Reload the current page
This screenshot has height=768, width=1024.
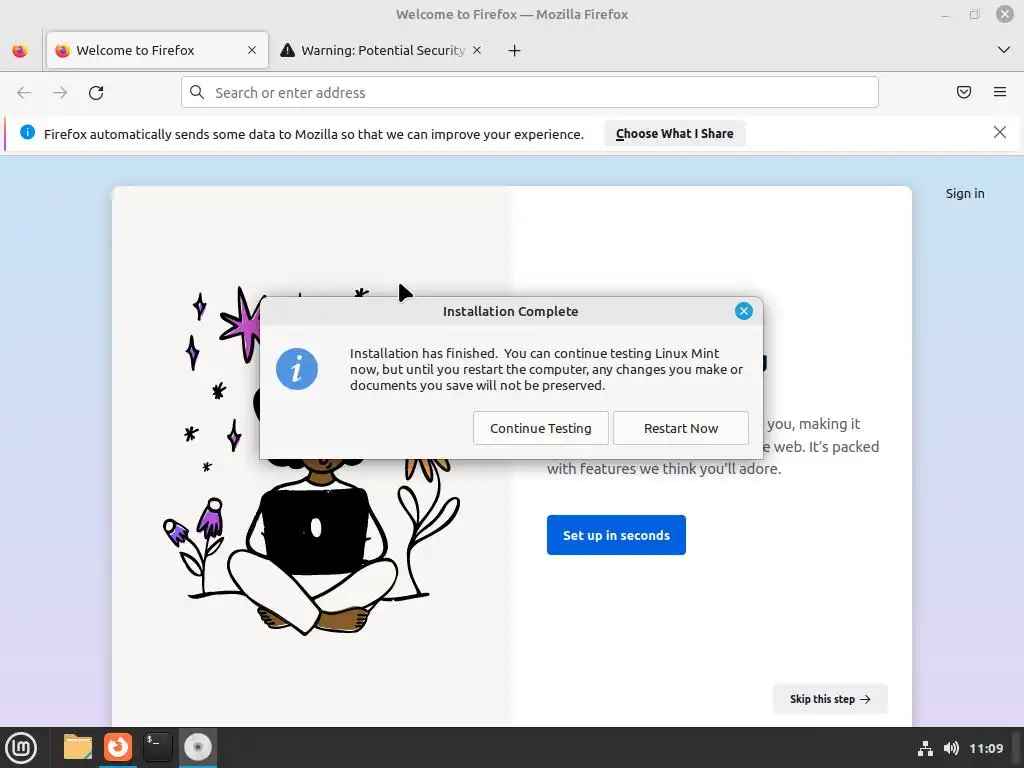point(96,93)
